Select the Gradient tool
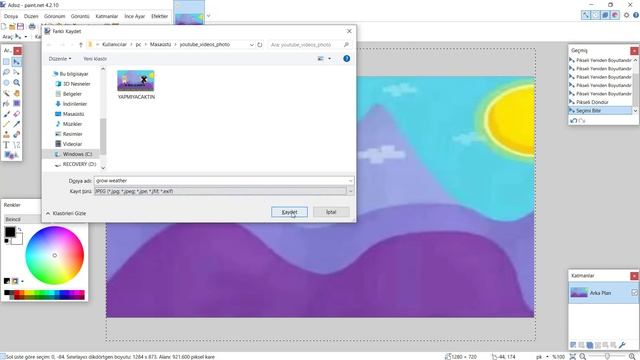Image resolution: width=640 pixels, height=360 pixels. pos(16,103)
